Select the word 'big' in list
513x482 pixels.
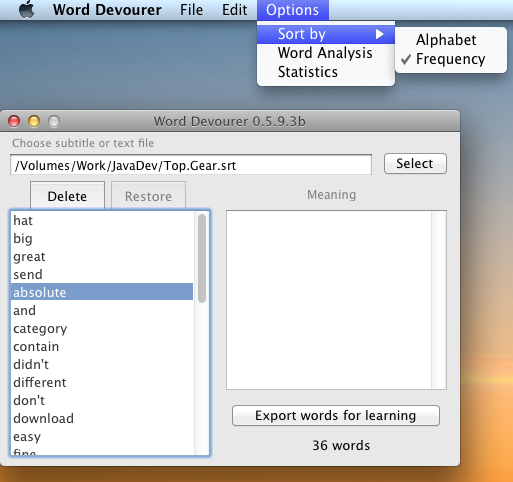pos(102,239)
